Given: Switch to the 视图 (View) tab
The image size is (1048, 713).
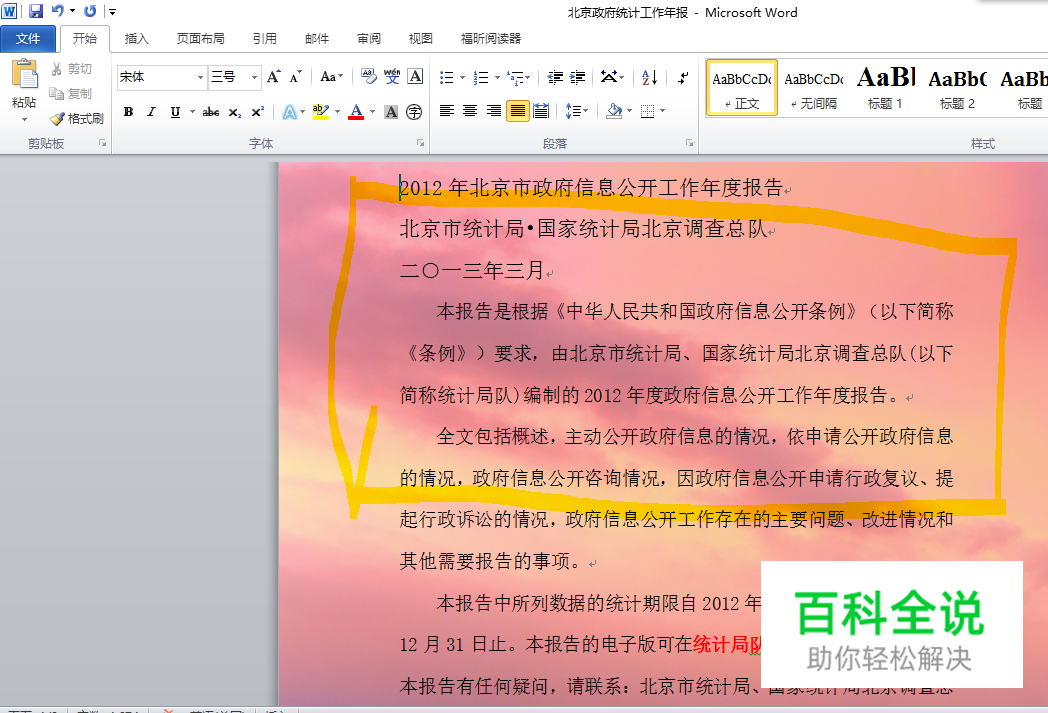Looking at the screenshot, I should click(x=420, y=39).
